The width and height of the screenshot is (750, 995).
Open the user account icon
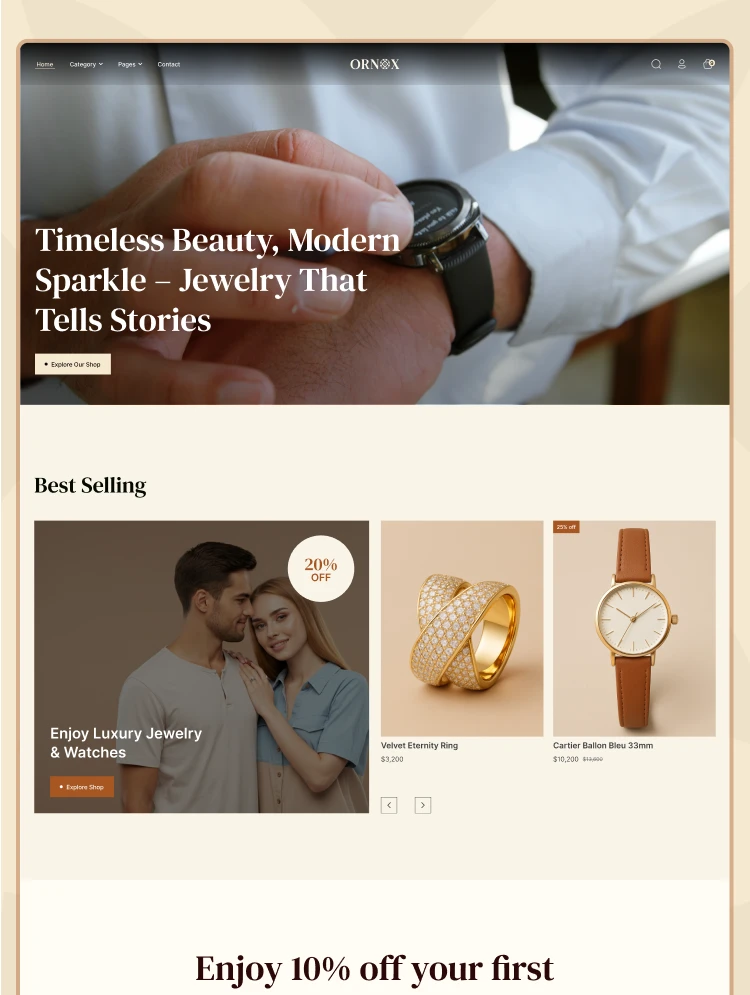tap(681, 64)
